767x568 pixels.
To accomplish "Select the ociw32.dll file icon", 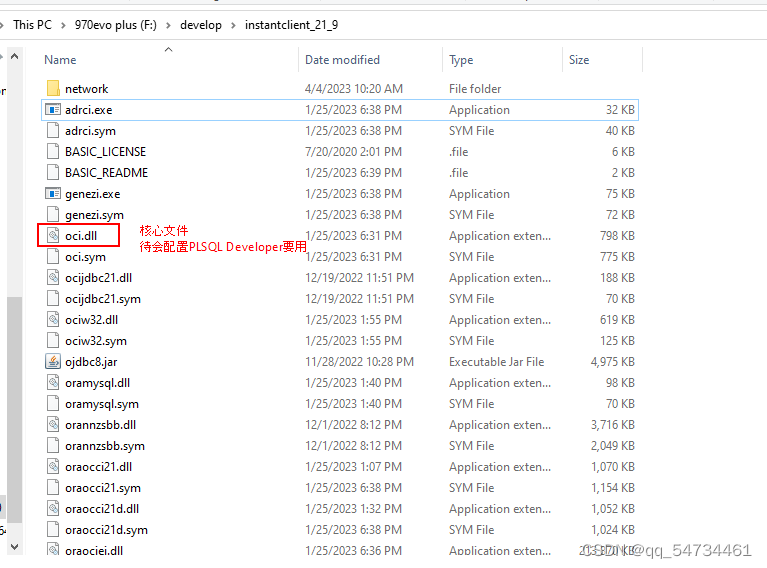I will click(x=53, y=320).
